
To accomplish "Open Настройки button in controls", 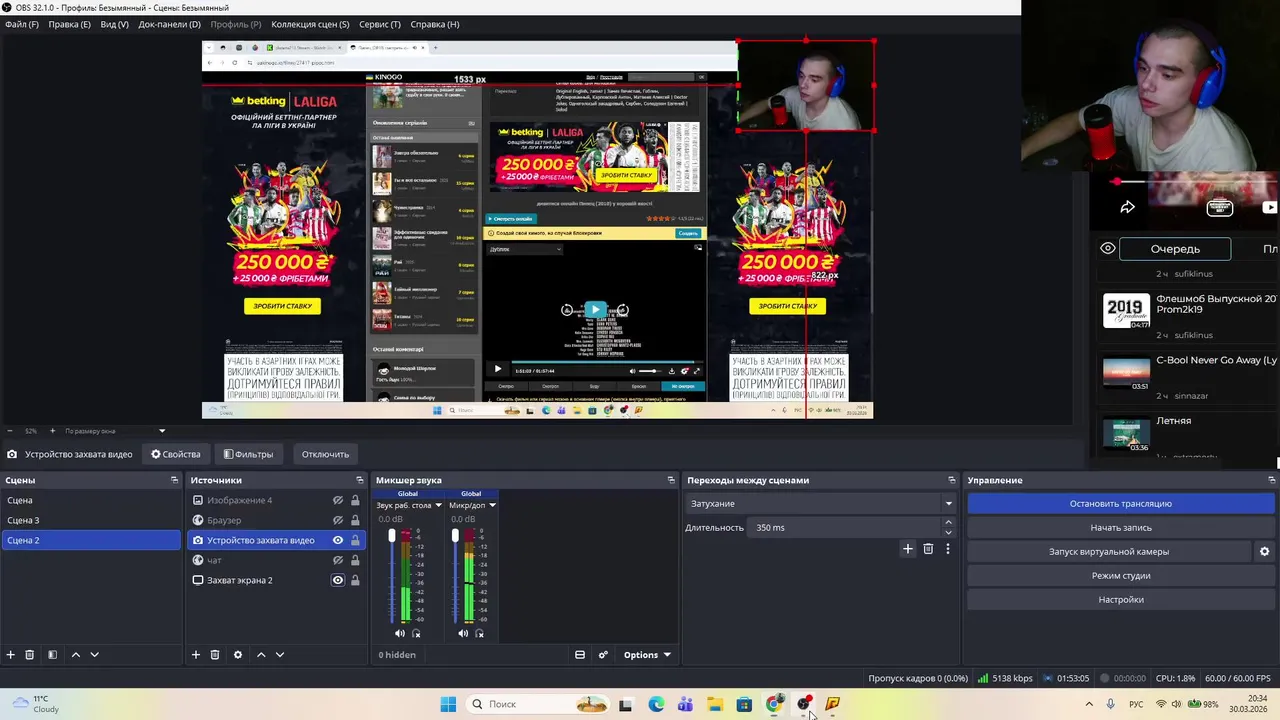I will click(x=1120, y=599).
